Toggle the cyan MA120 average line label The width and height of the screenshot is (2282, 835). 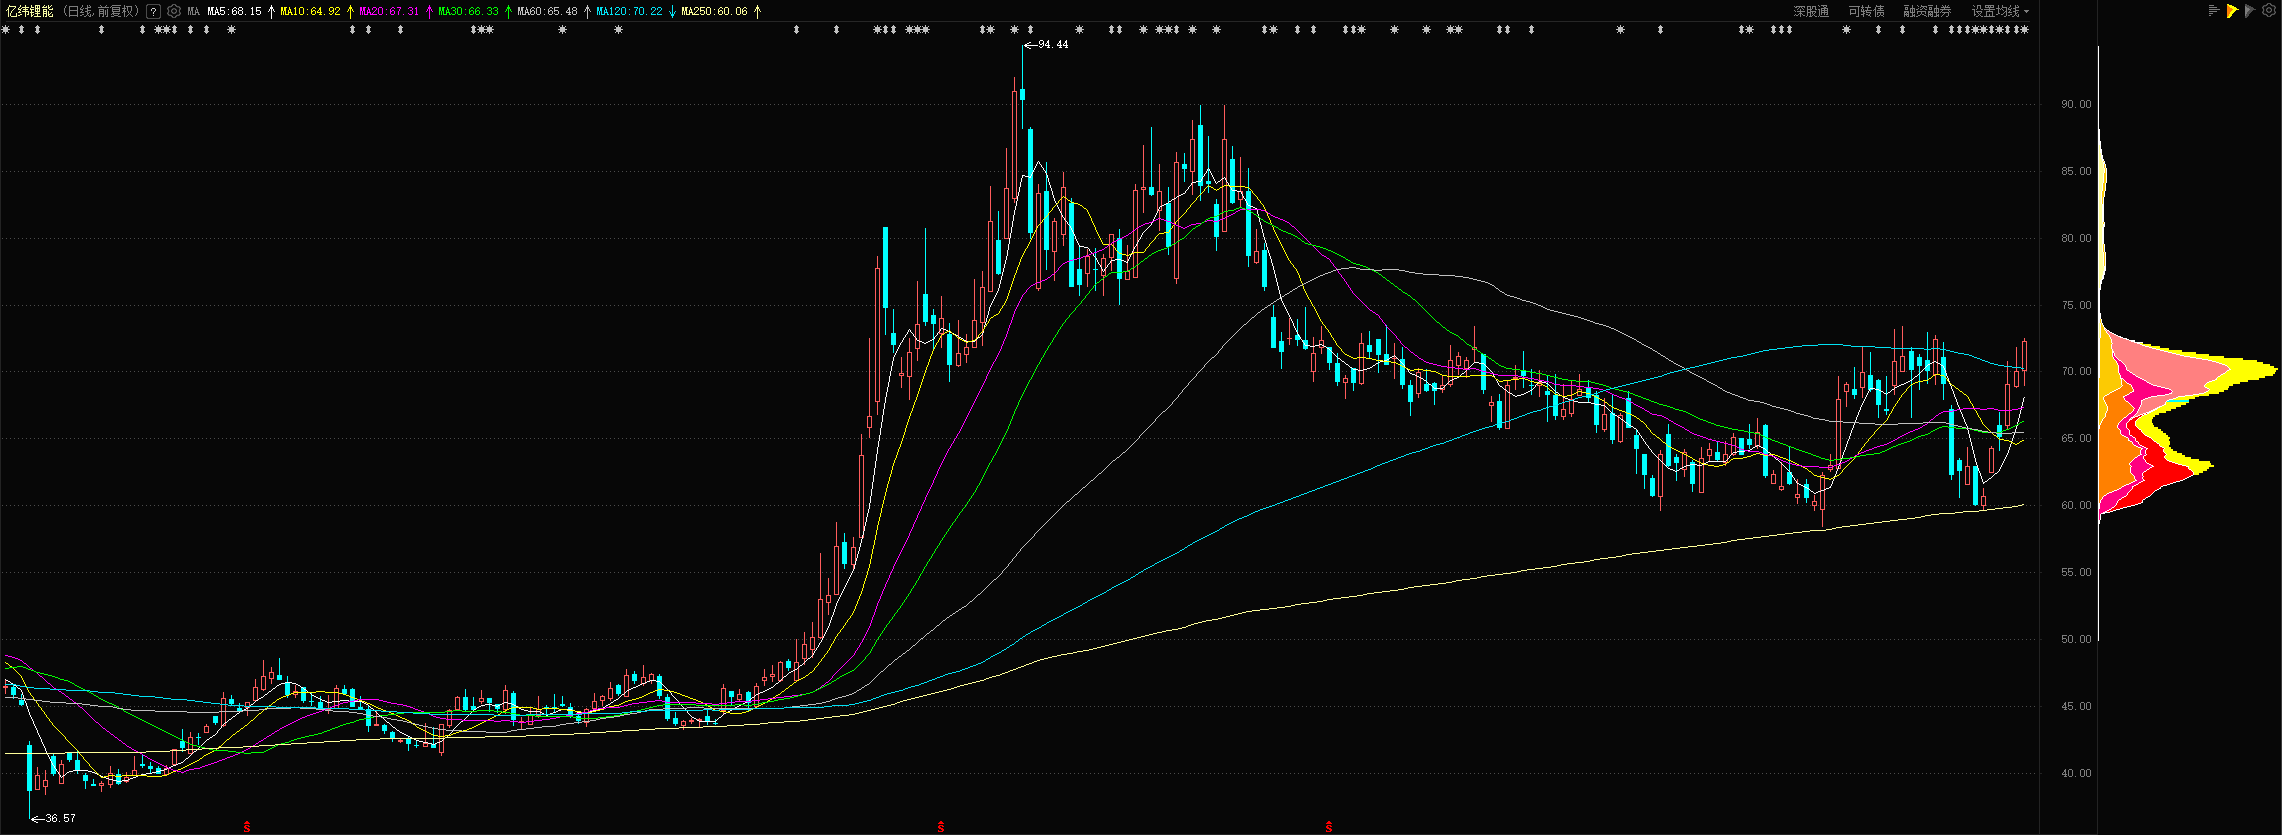coord(629,12)
